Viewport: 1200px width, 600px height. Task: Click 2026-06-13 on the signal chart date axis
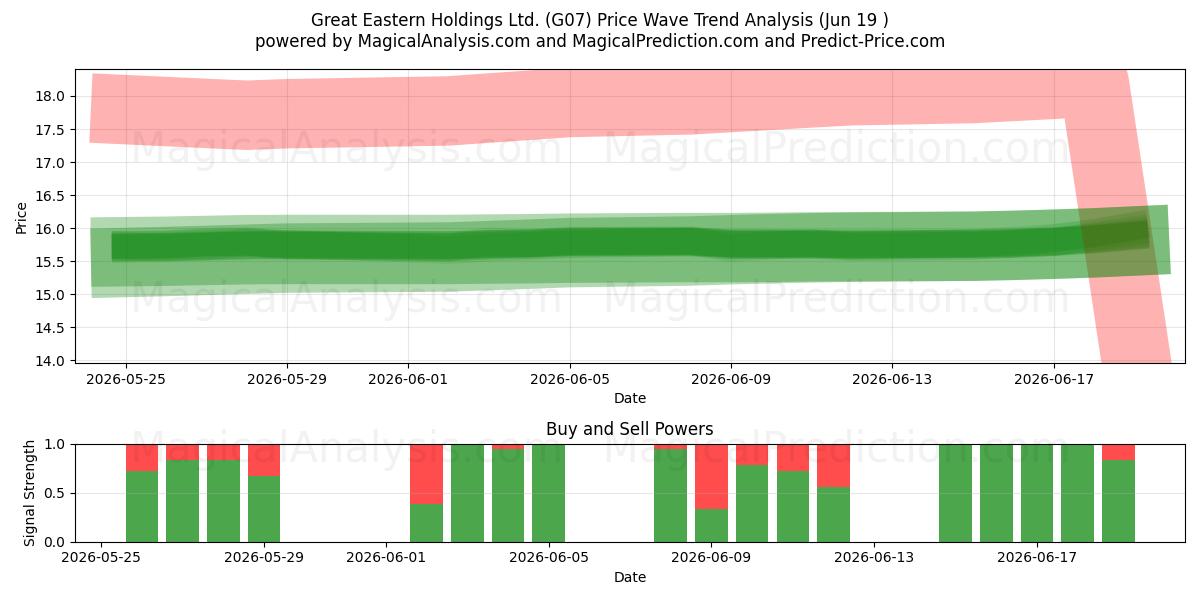[874, 559]
